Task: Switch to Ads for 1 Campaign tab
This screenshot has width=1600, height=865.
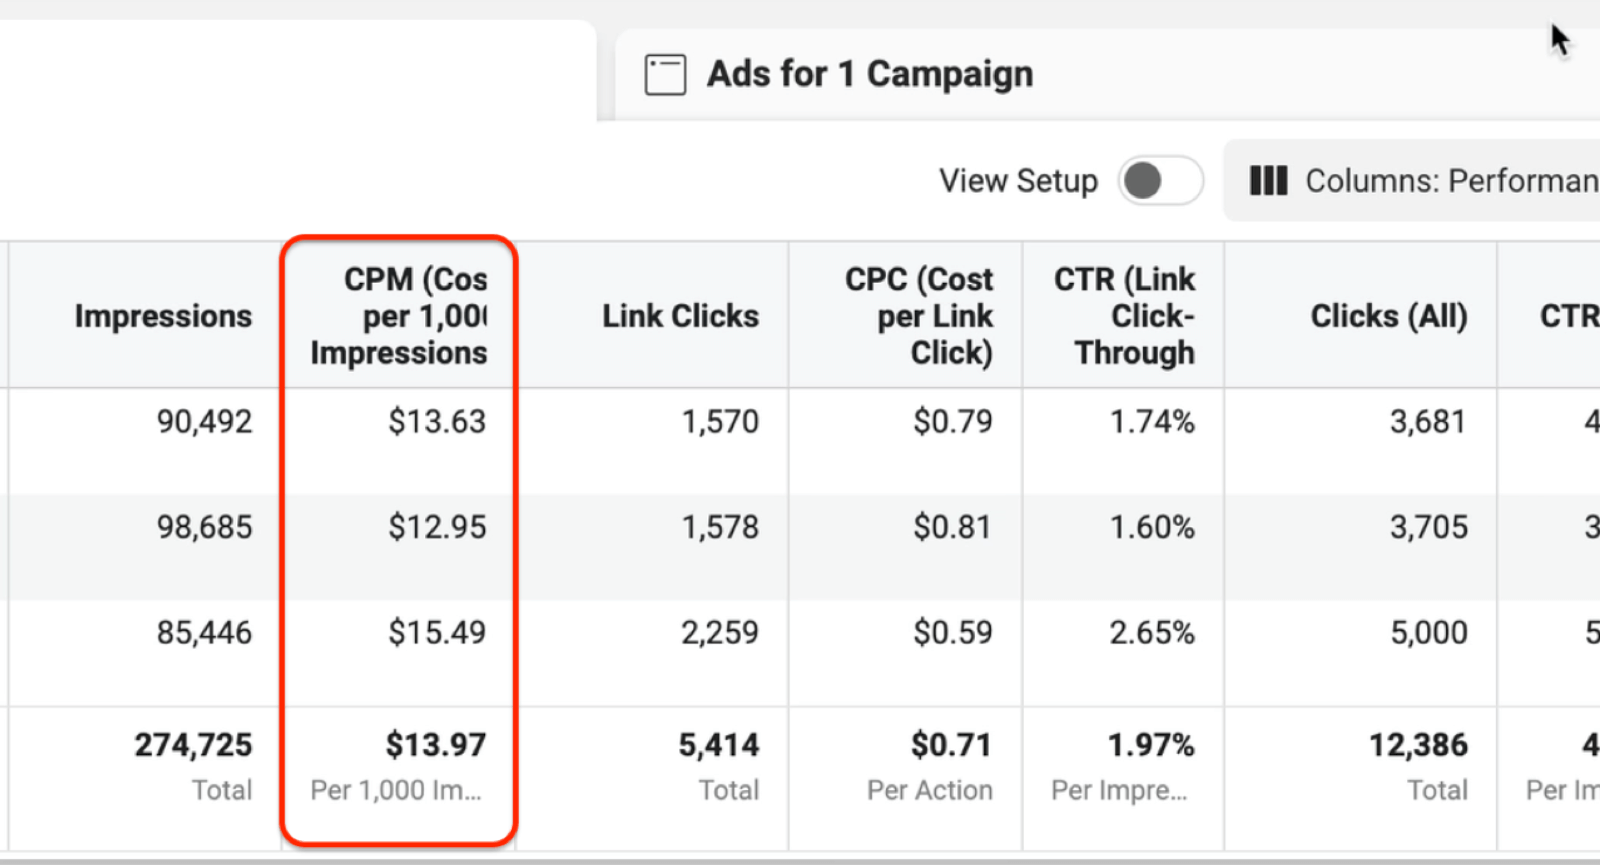Action: click(869, 75)
